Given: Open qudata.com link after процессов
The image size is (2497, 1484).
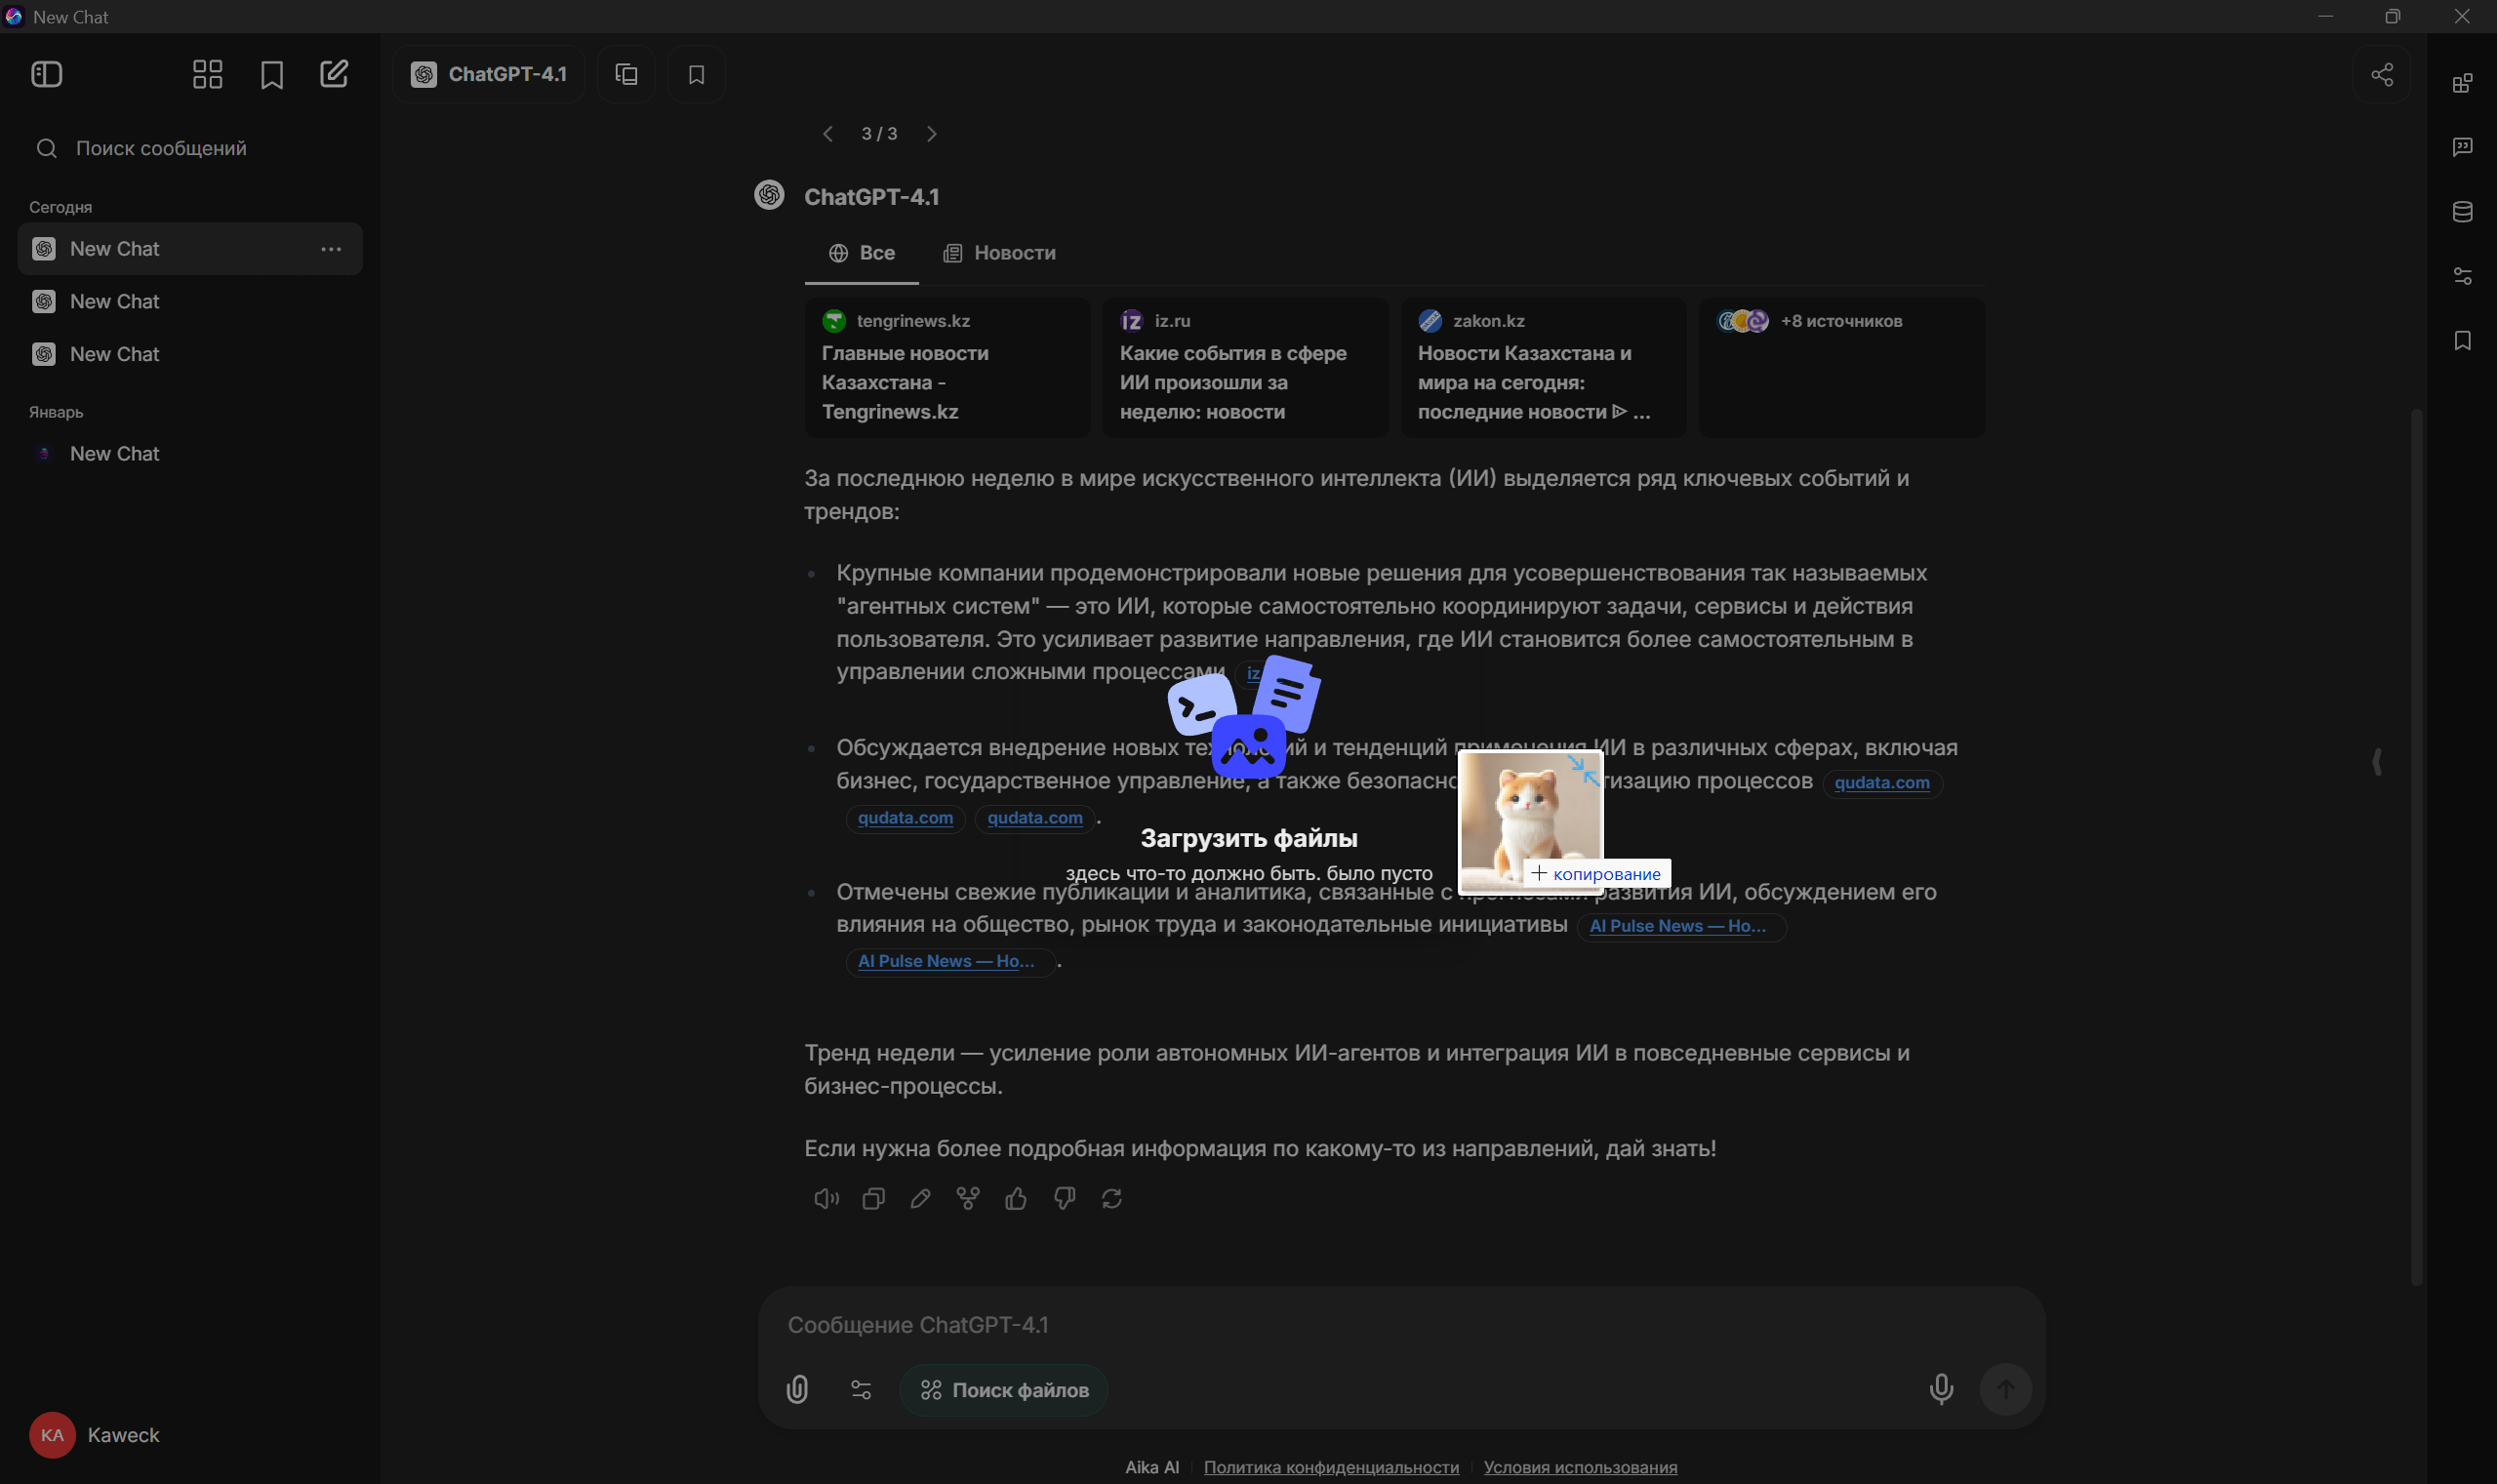Looking at the screenshot, I should (1881, 783).
